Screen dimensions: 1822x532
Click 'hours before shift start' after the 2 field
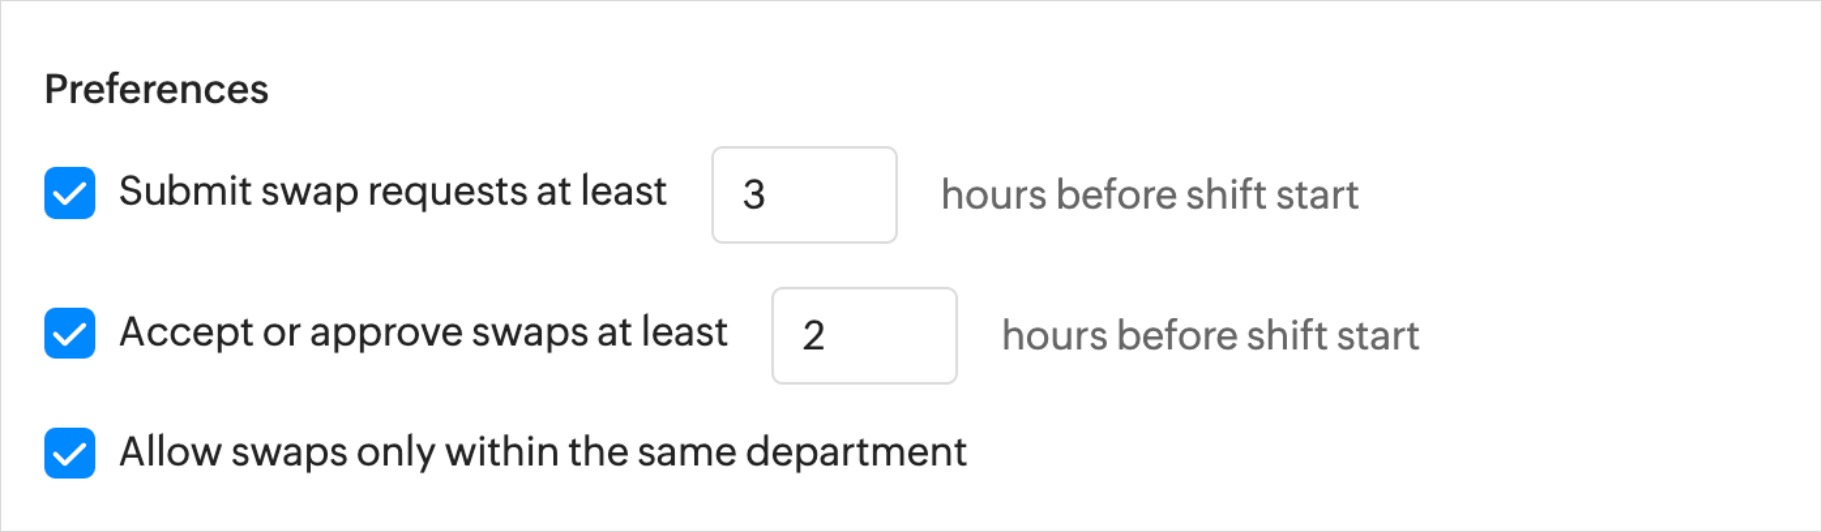[x=1210, y=336]
